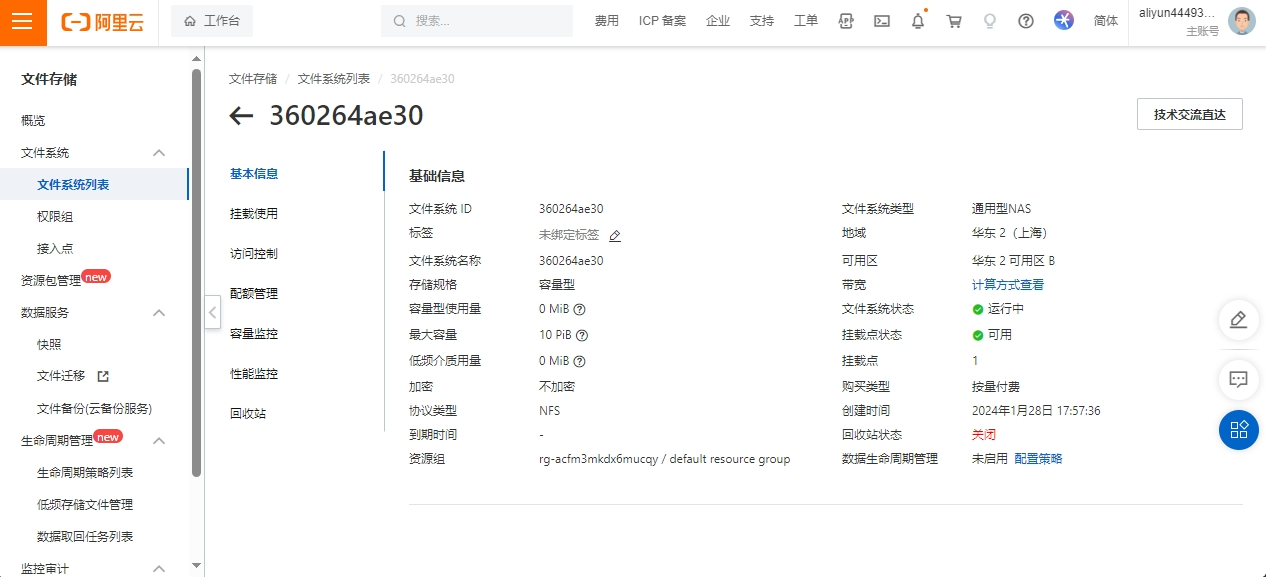Collapse the 文件系统 sidebar section
Image resolution: width=1266 pixels, height=577 pixels.
pyautogui.click(x=158, y=153)
